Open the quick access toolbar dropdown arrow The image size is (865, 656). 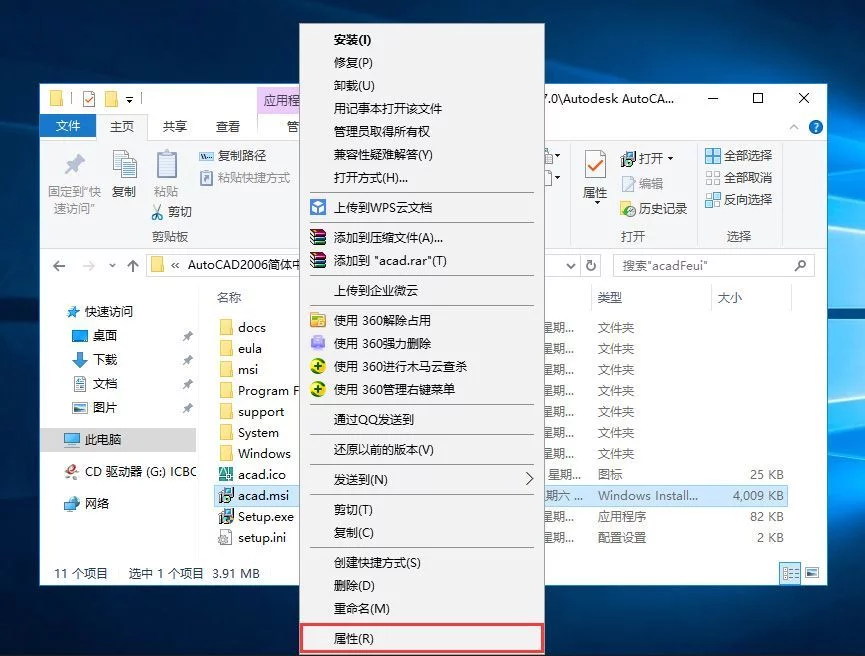coord(130,100)
